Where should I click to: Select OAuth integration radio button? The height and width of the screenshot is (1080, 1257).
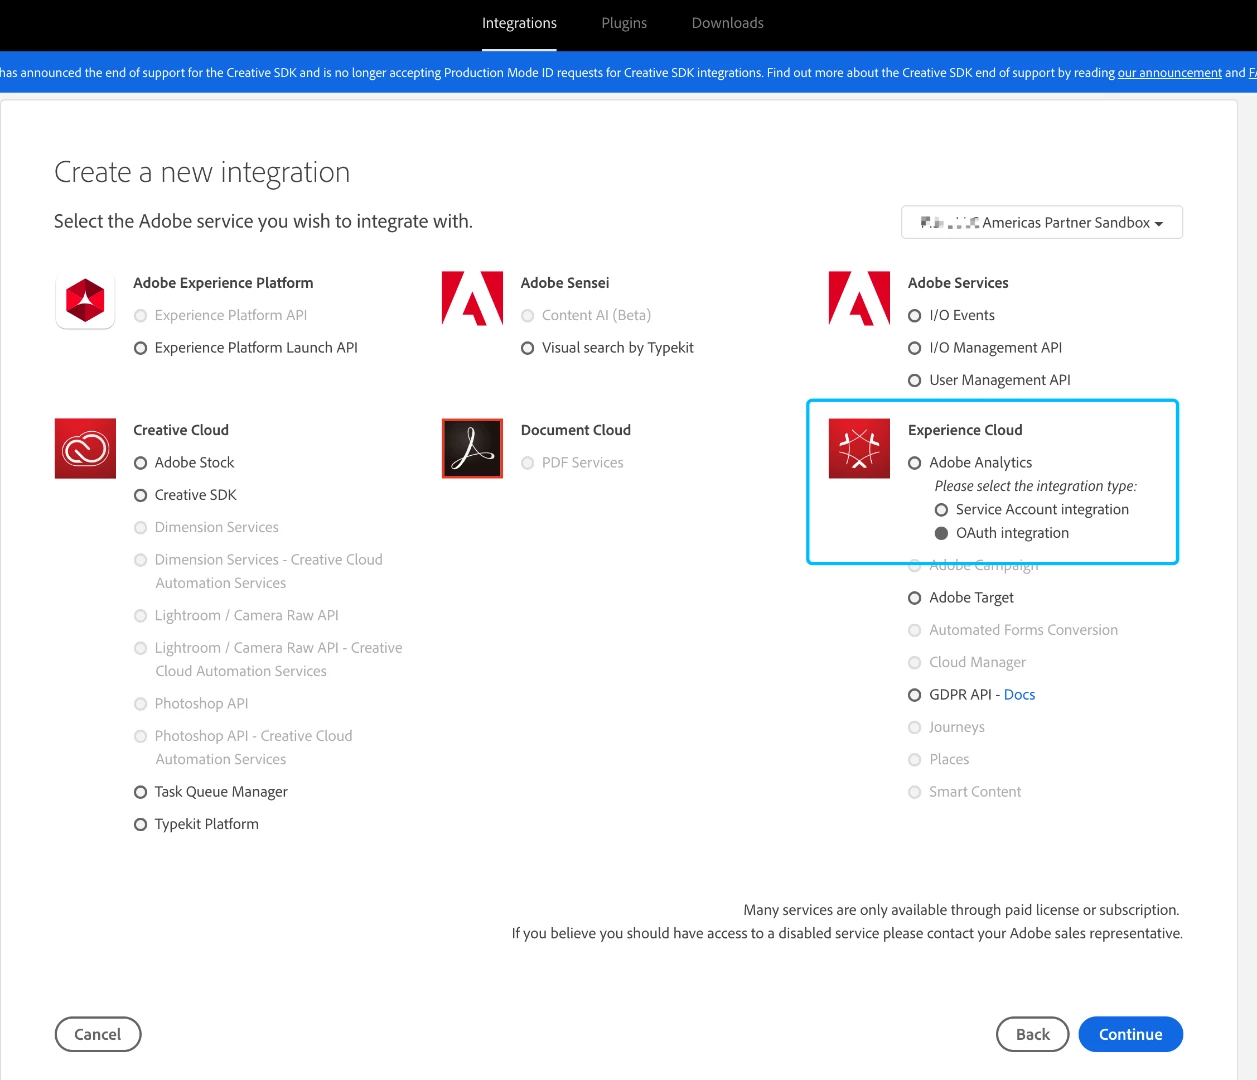pos(941,533)
